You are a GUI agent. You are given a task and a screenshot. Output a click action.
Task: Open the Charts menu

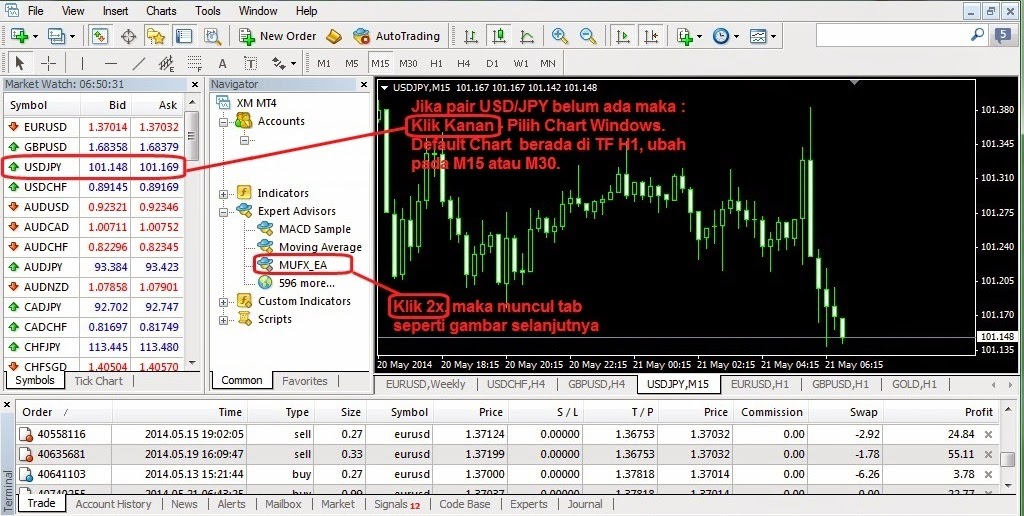coord(161,10)
